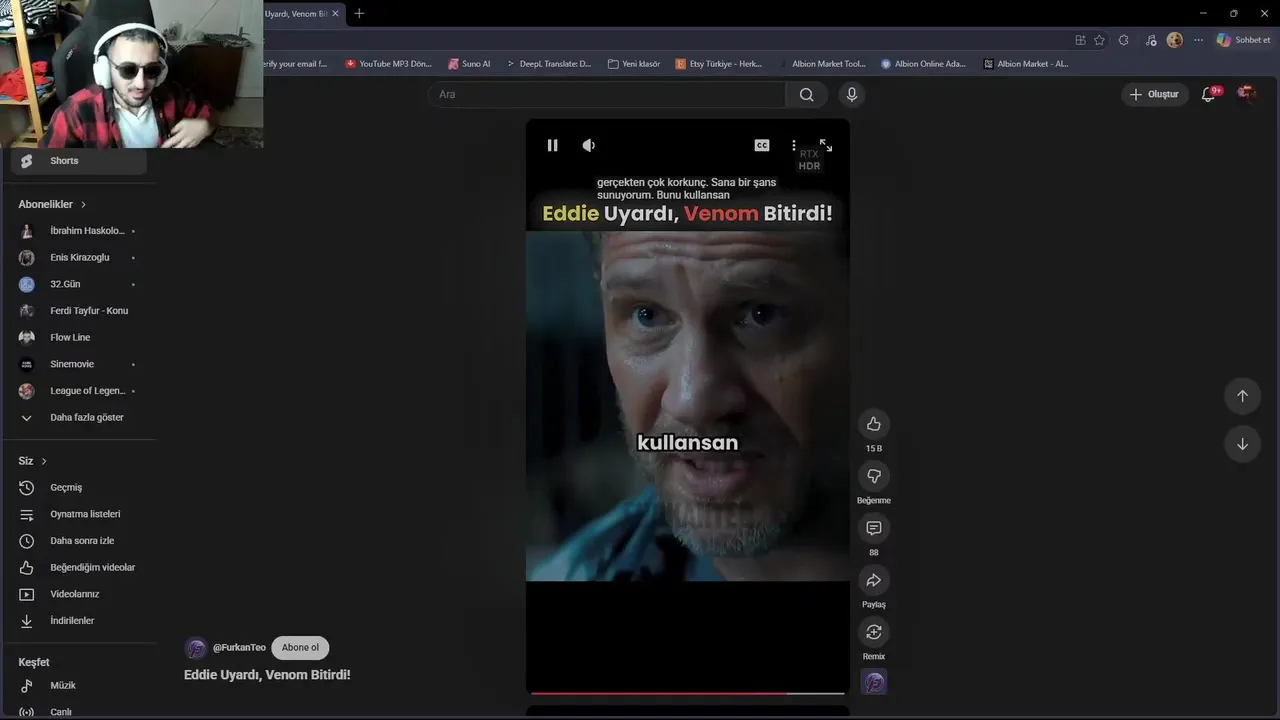
Task: Open Albion Market Tool... bookmark
Action: click(822, 64)
